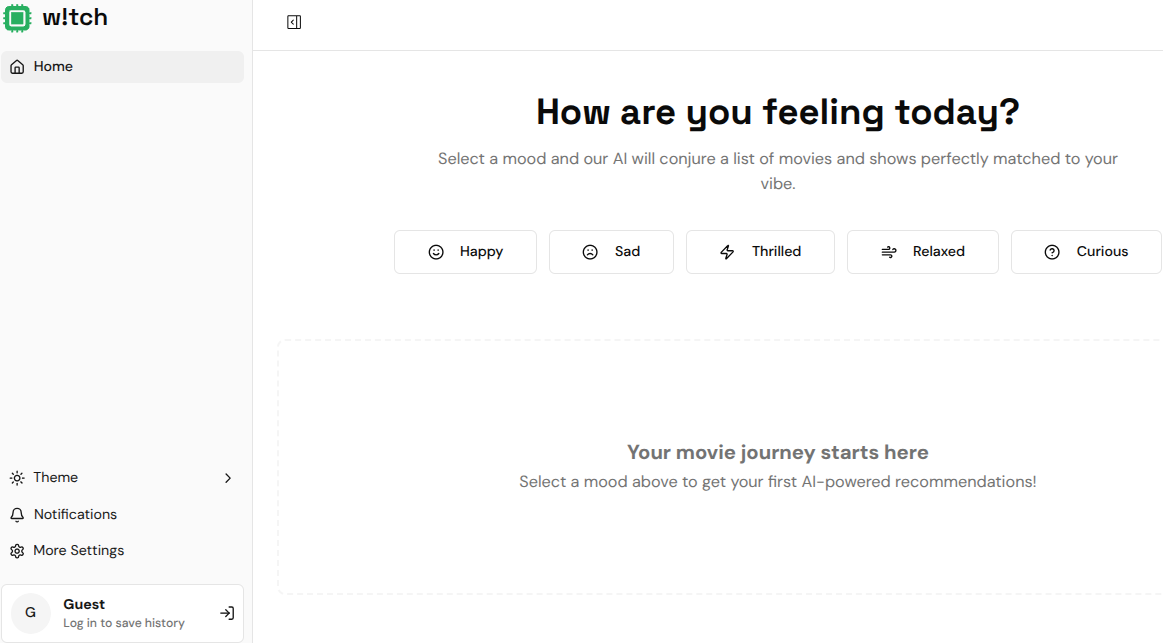
Task: Open the Theme menu entry
Action: tap(56, 478)
